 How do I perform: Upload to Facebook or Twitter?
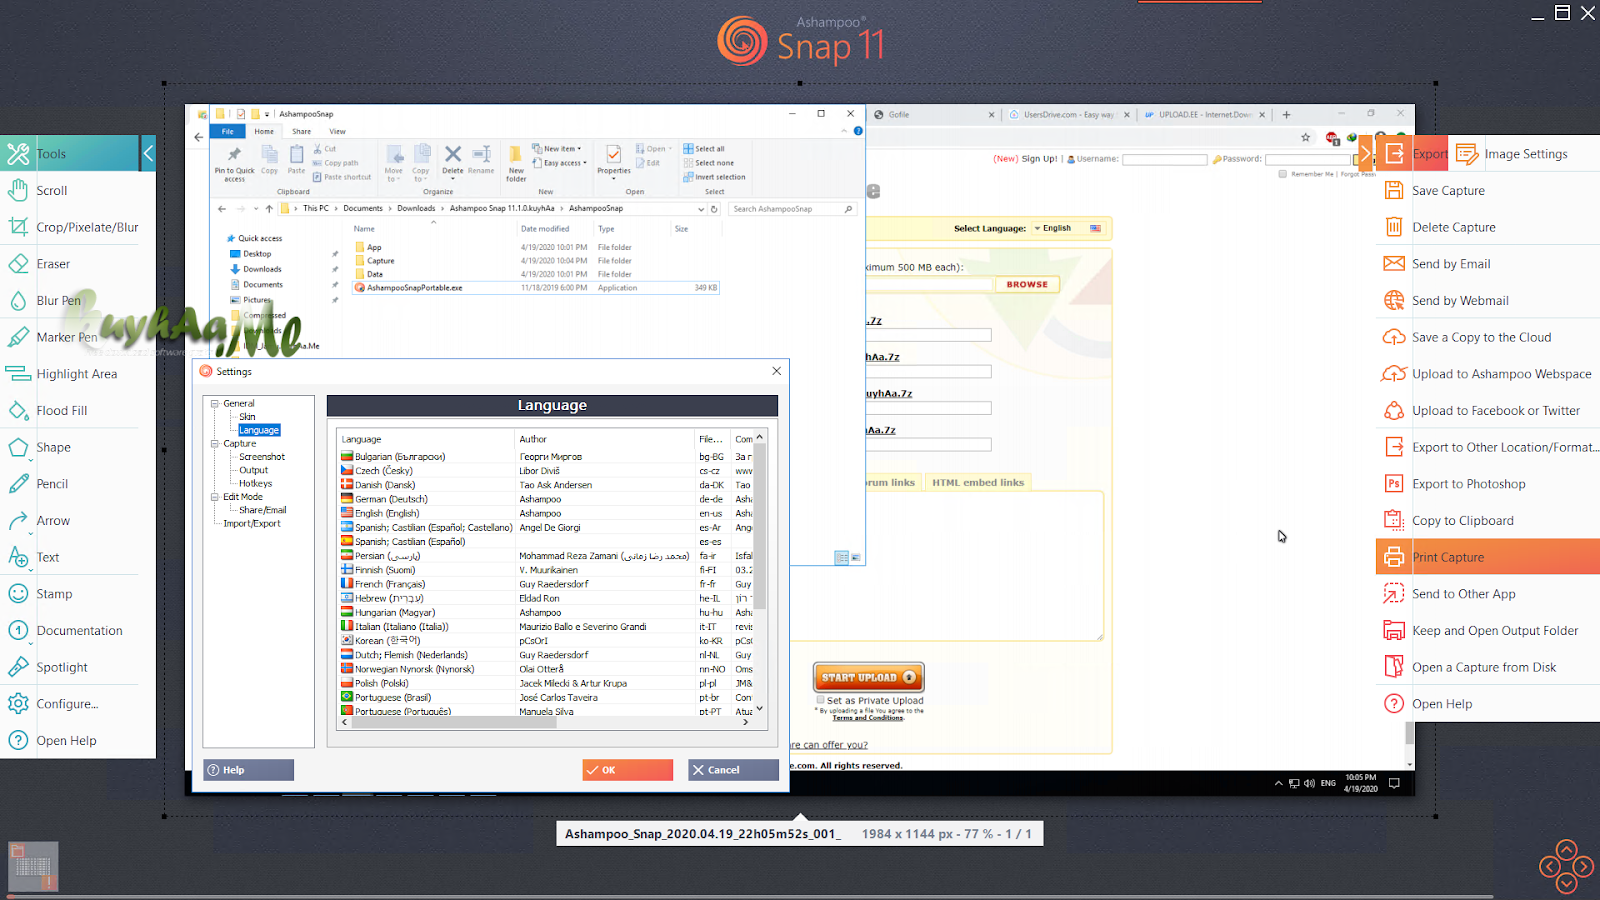[1488, 410]
